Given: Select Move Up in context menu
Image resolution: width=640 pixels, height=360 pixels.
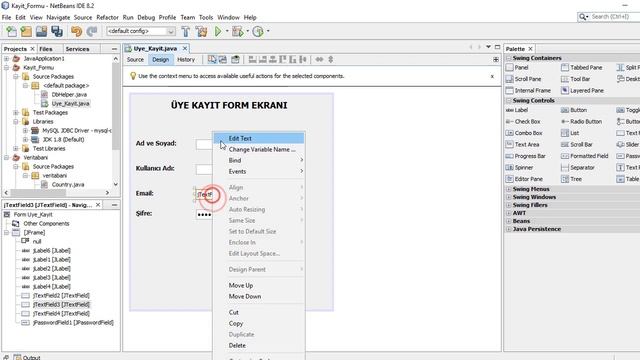Looking at the screenshot, I should [259, 285].
